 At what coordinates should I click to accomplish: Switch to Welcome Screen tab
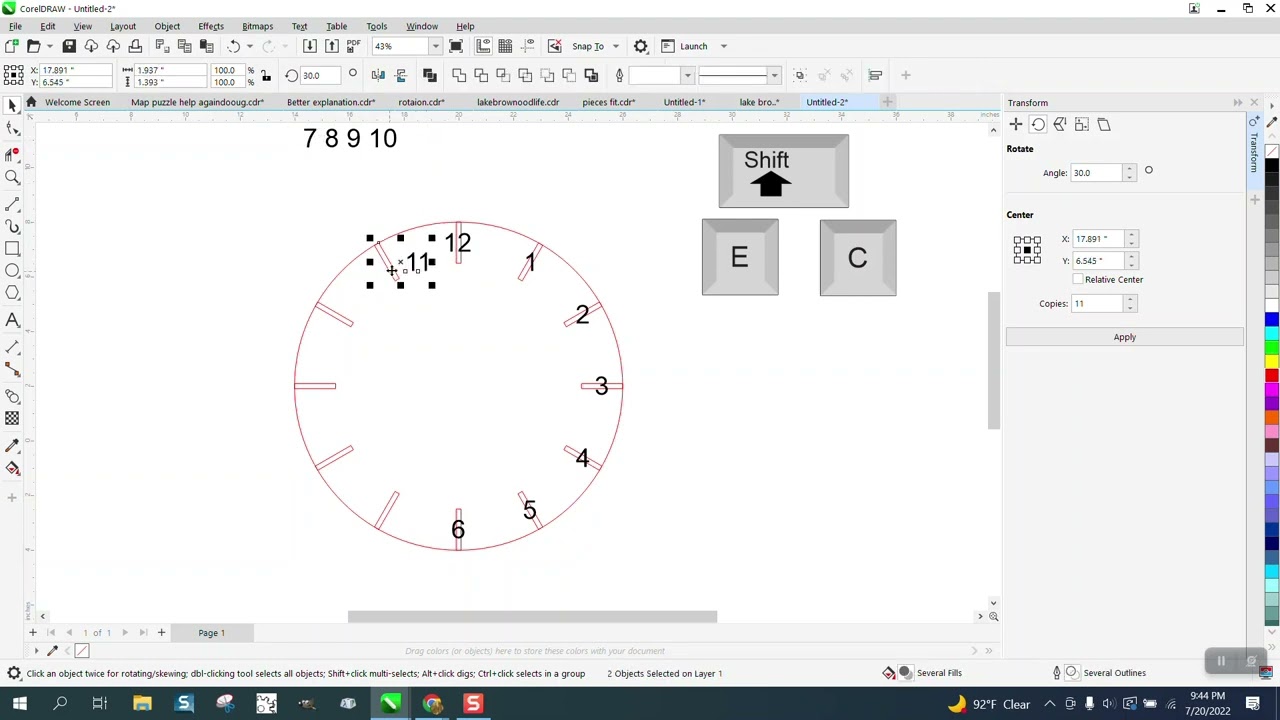pyautogui.click(x=77, y=102)
